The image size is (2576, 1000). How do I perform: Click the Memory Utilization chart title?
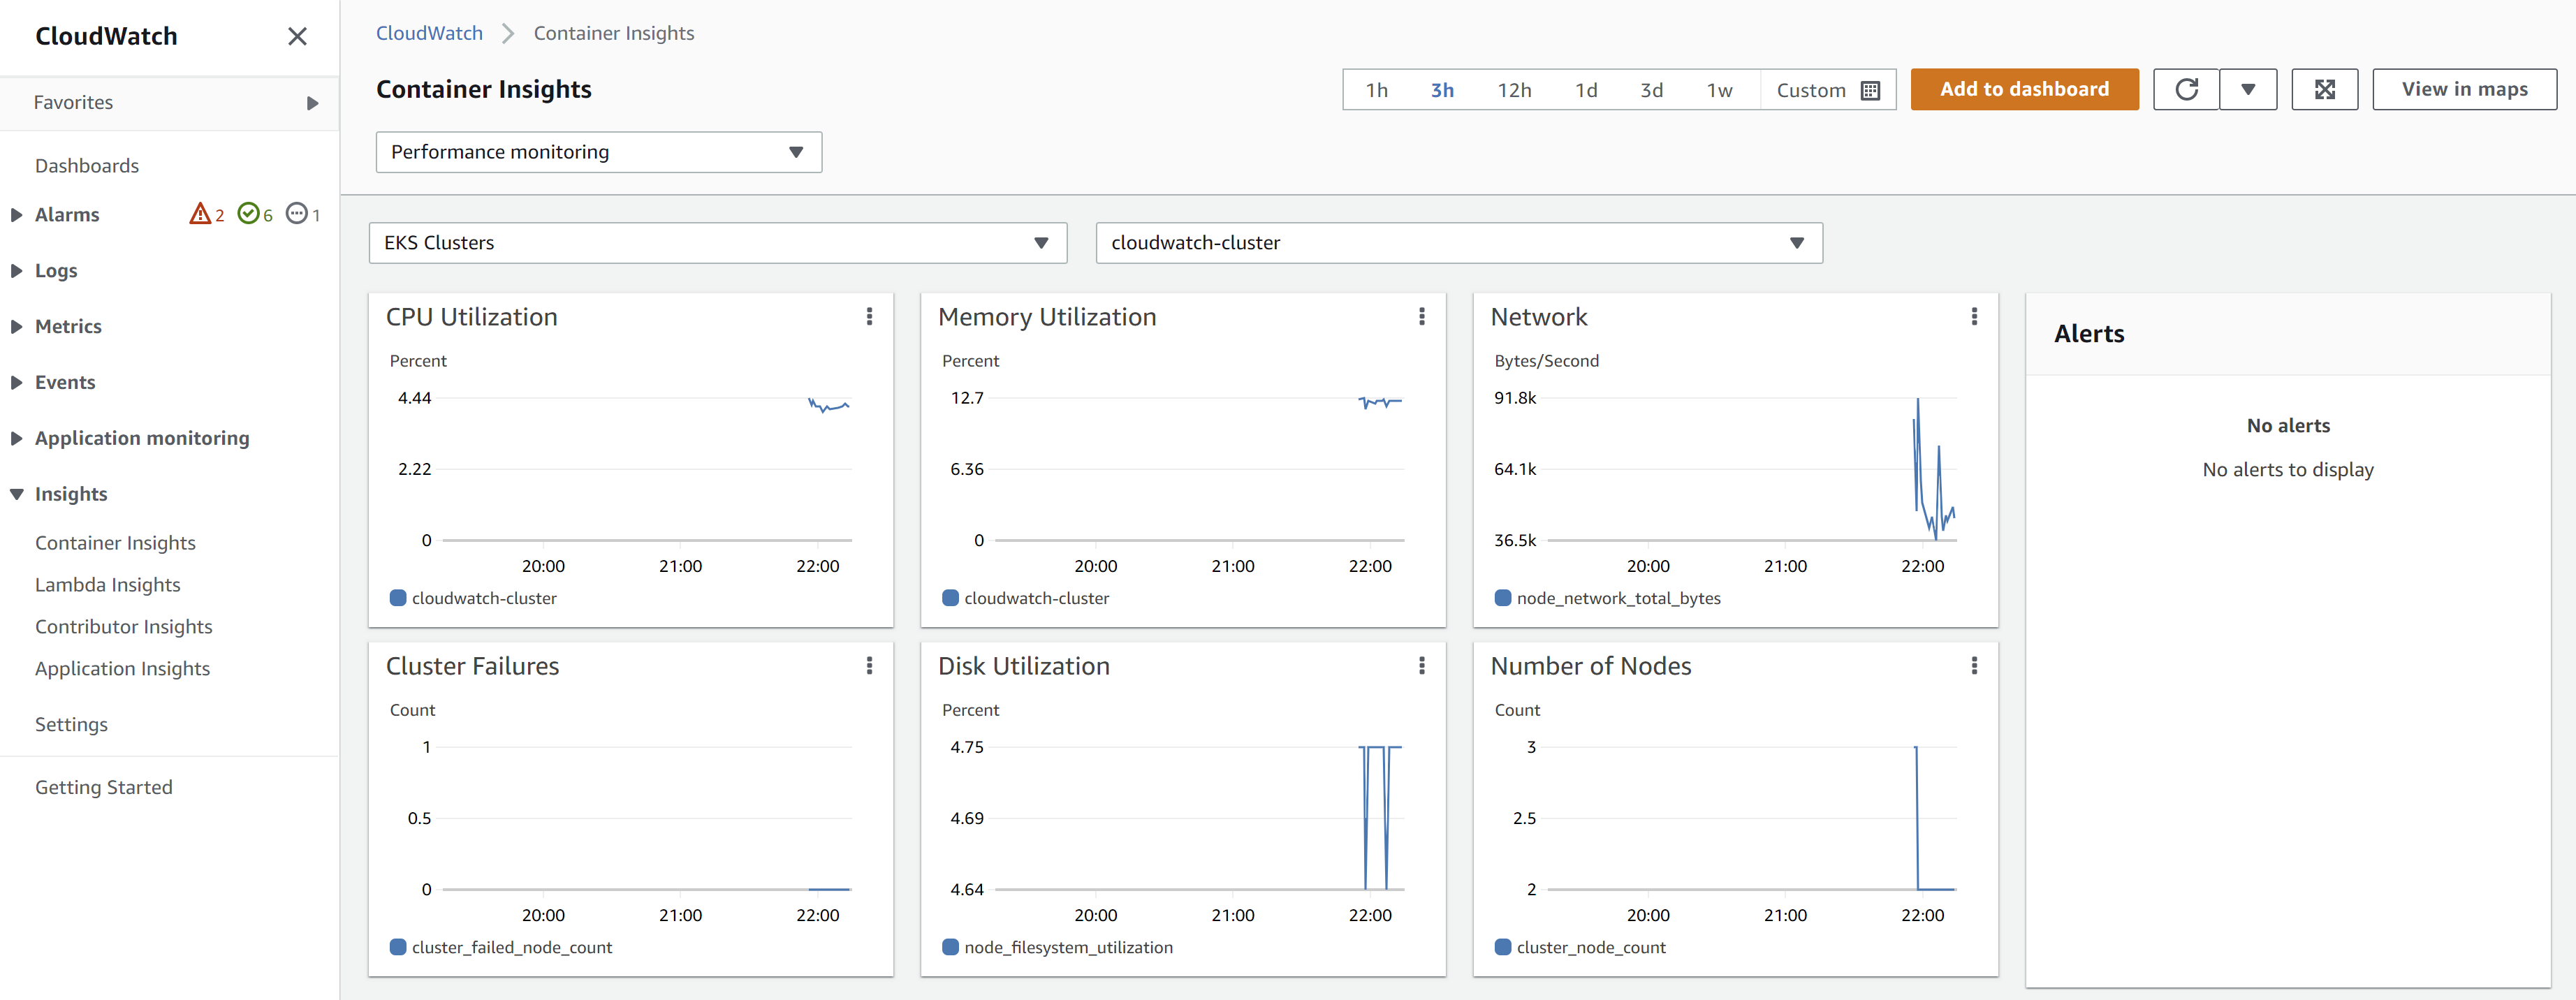tap(1047, 317)
